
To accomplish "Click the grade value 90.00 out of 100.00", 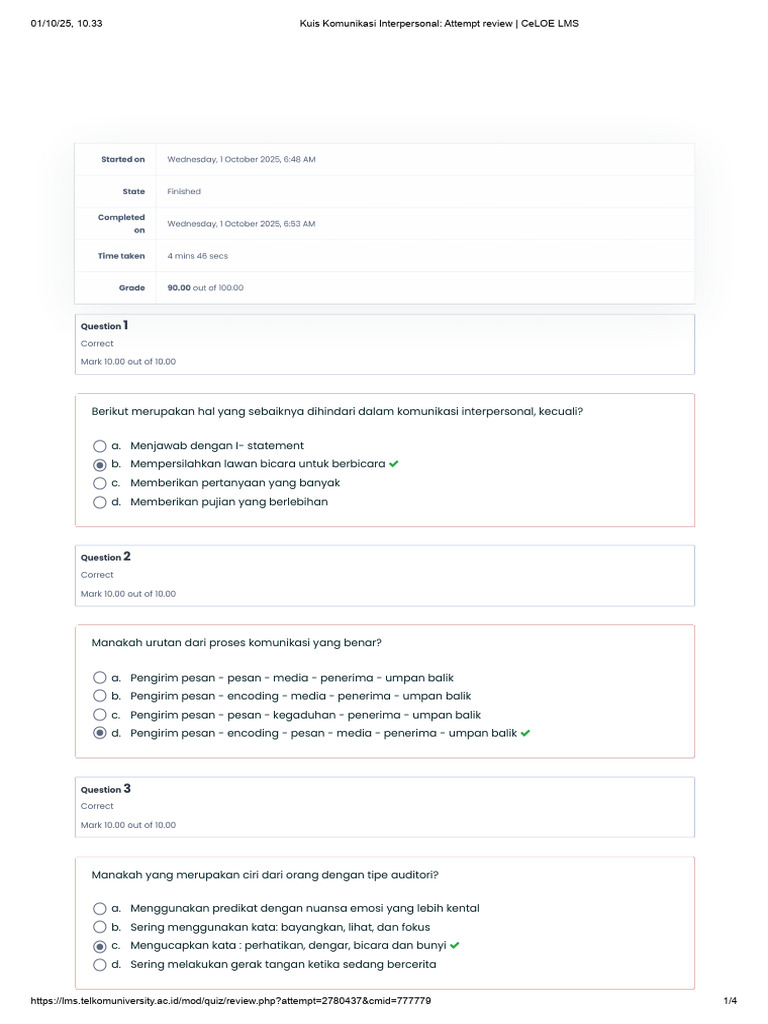I will point(205,288).
